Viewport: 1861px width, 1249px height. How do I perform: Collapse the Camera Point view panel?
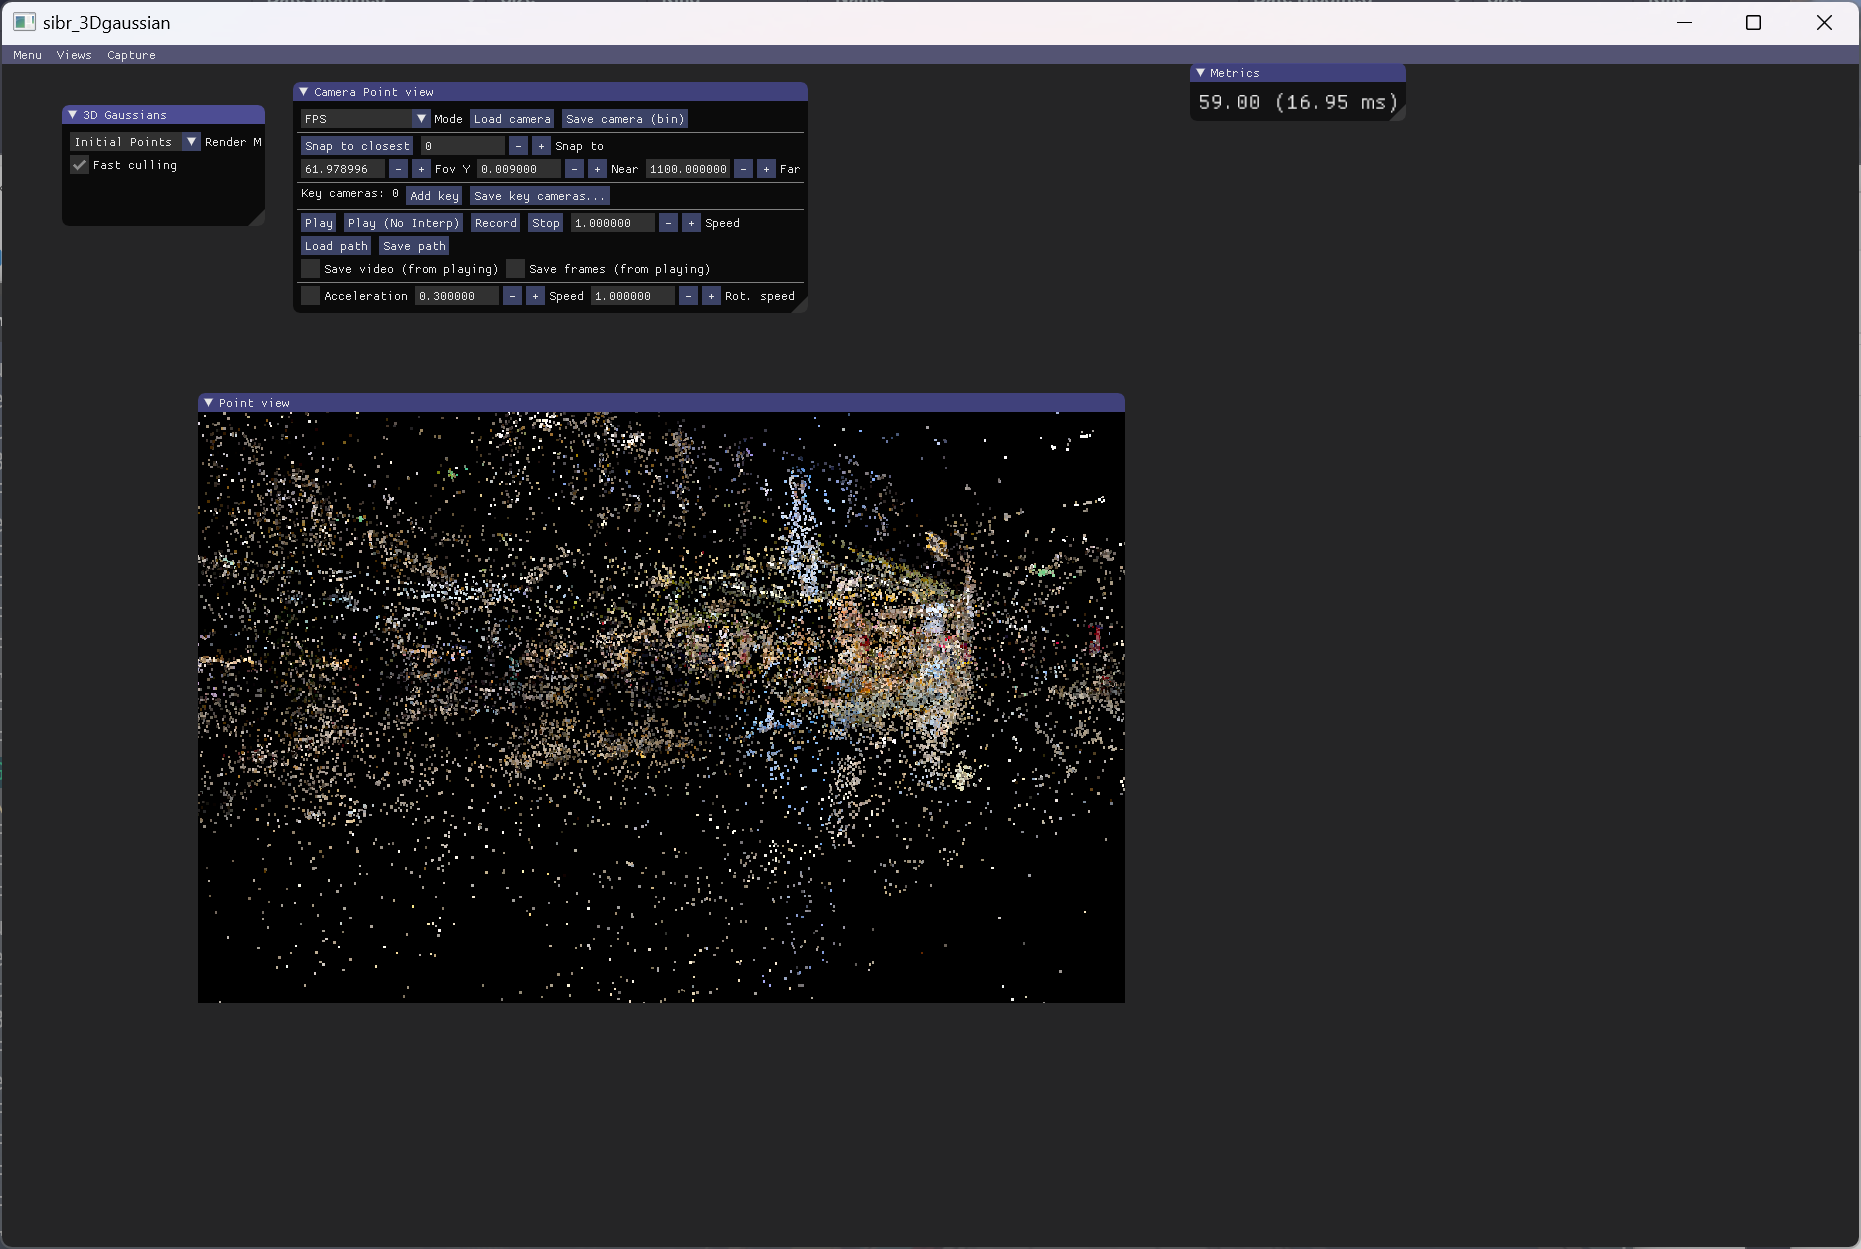coord(303,91)
